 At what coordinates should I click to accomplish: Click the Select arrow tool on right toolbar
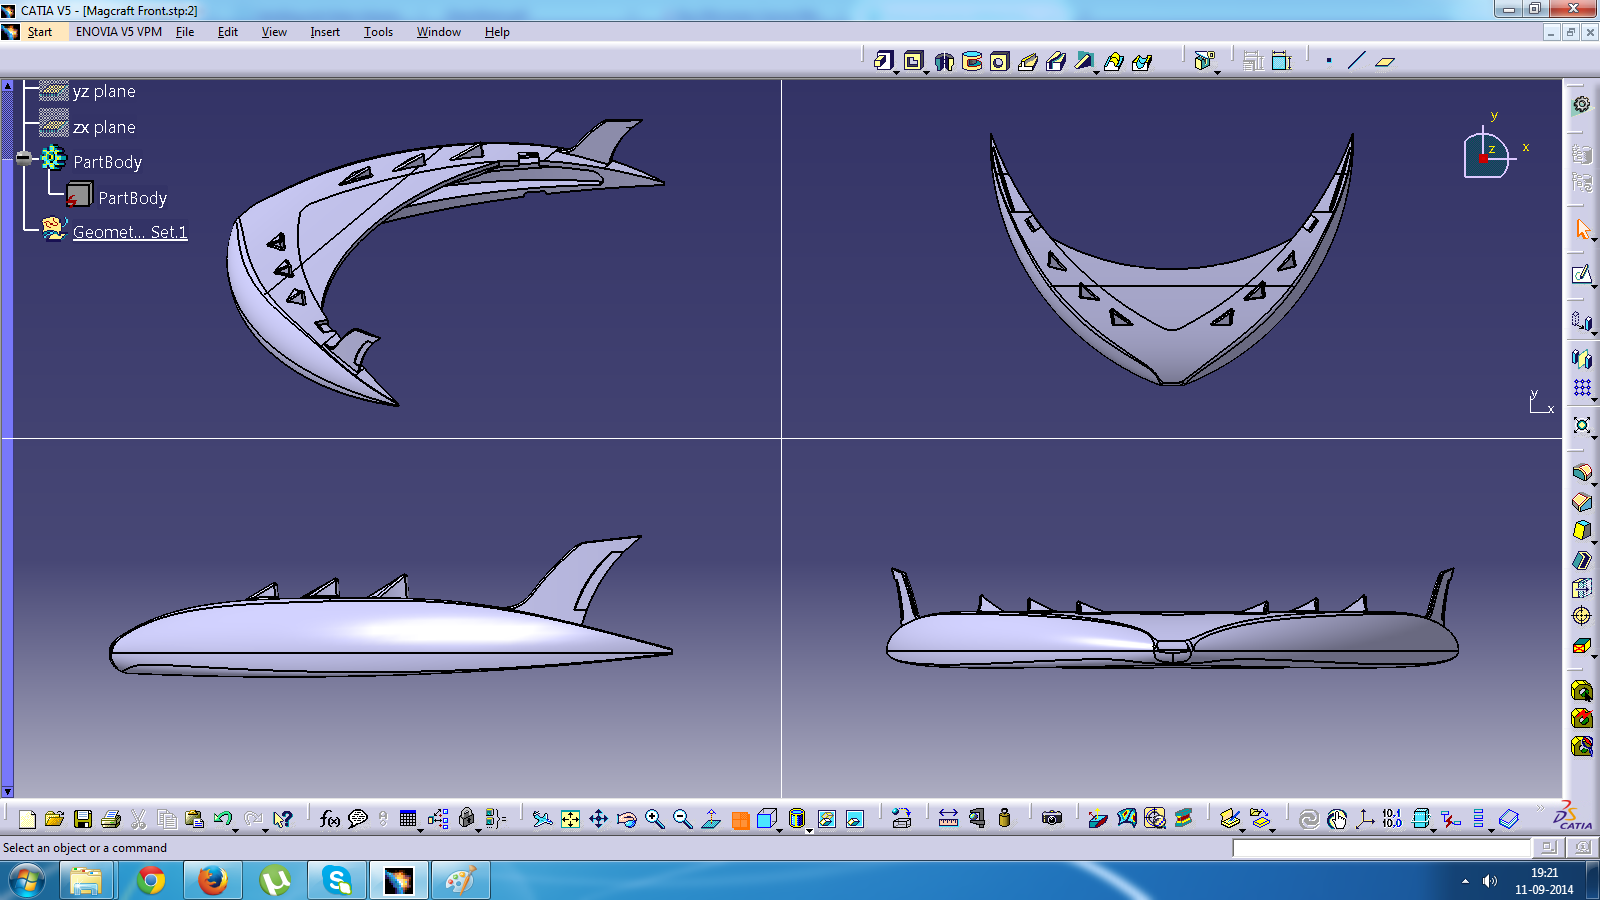(1582, 229)
